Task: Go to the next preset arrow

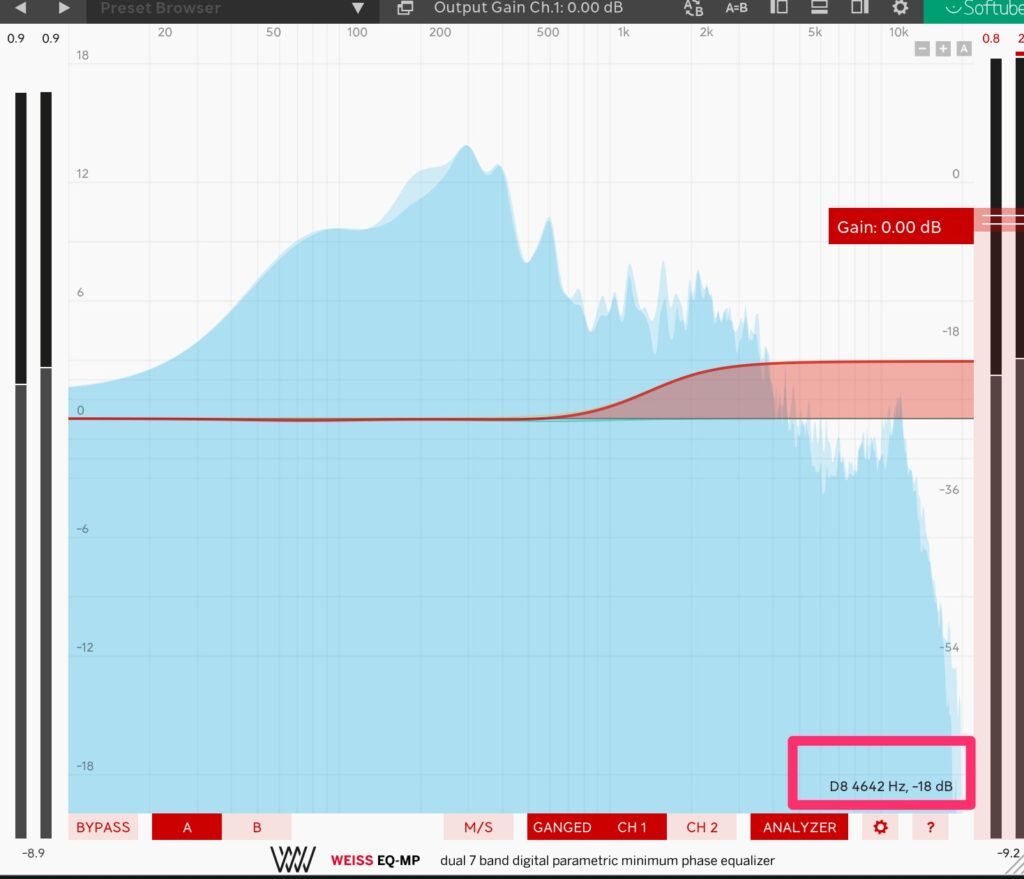Action: tap(64, 8)
